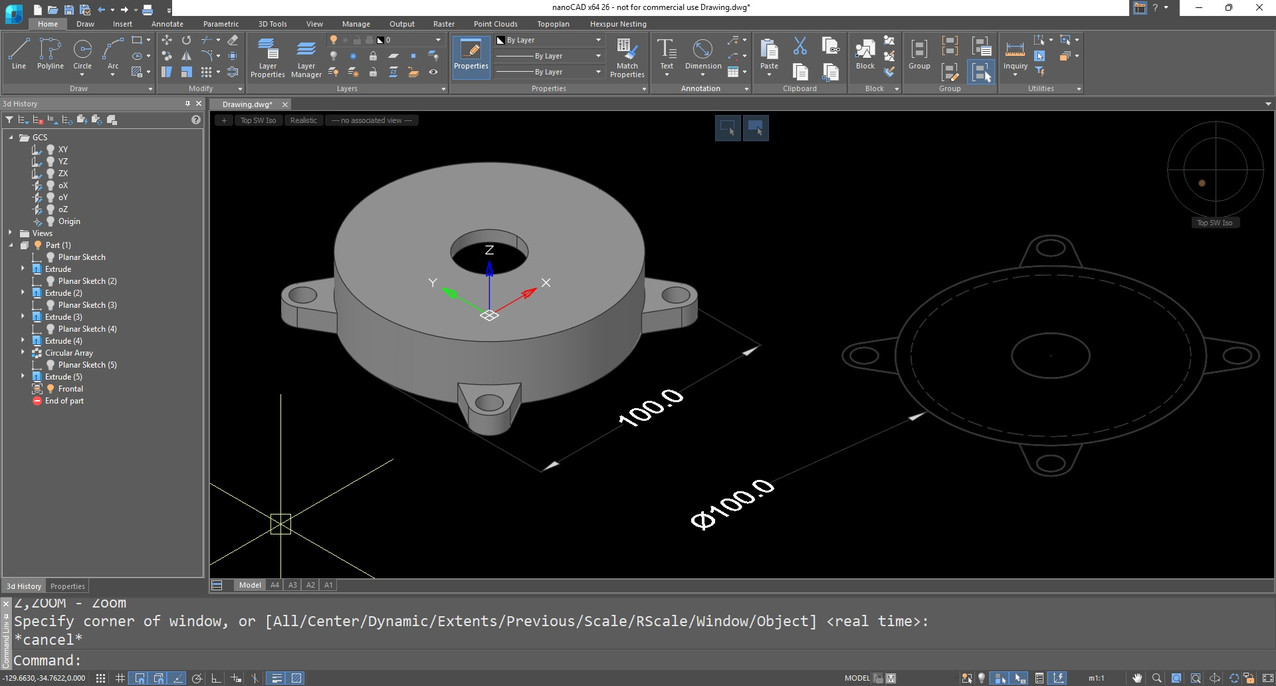The width and height of the screenshot is (1276, 686).
Task: Open the Draw ribbon tab
Action: [x=85, y=23]
